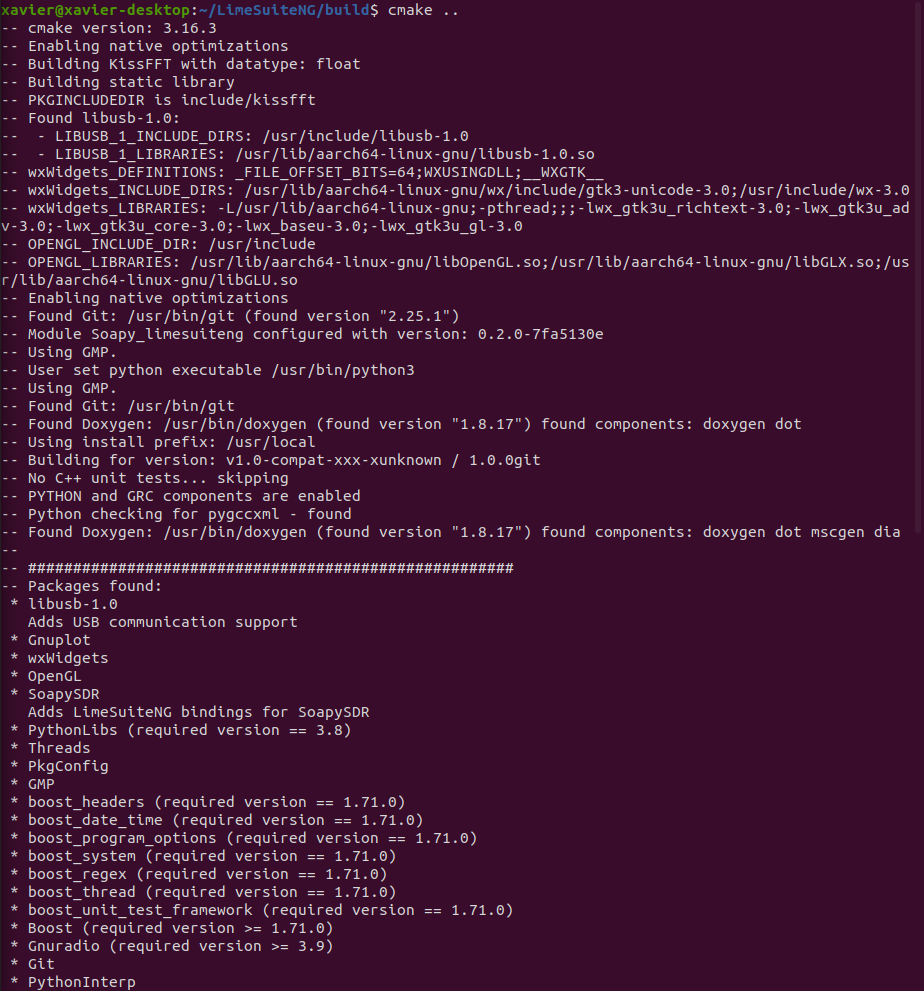Click the PythonLibs required version entry
This screenshot has width=924, height=991.
[189, 730]
